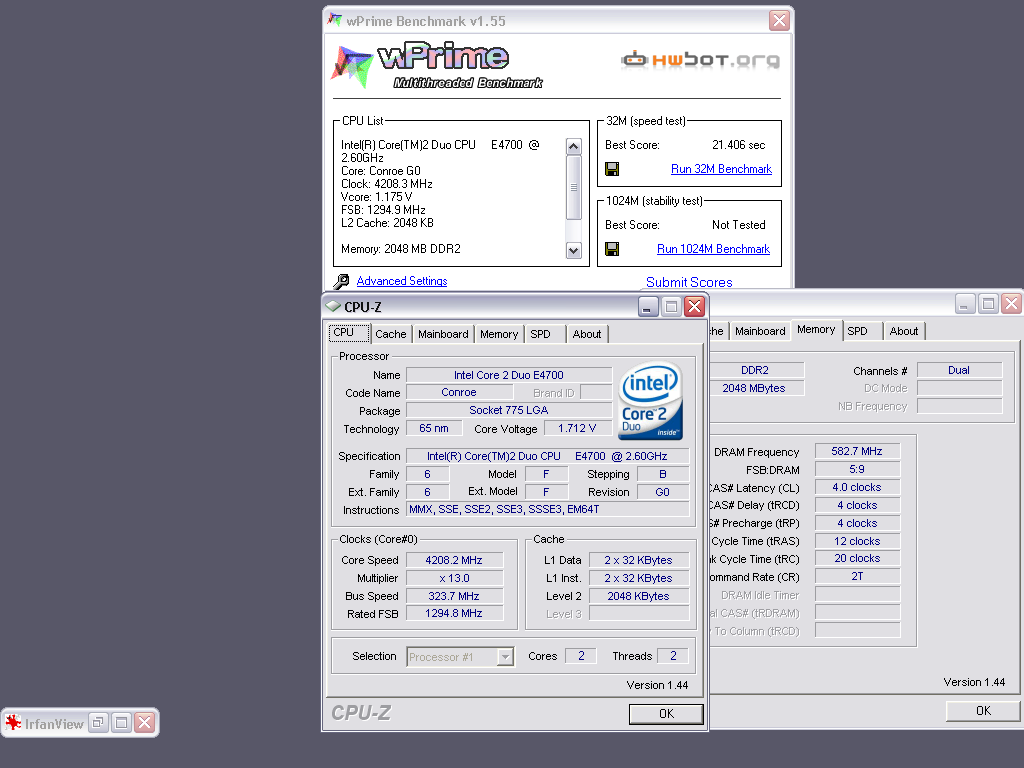Click the Name field 'Intel Core 2 Duo E4700'
The height and width of the screenshot is (768, 1024).
pyautogui.click(x=509, y=375)
